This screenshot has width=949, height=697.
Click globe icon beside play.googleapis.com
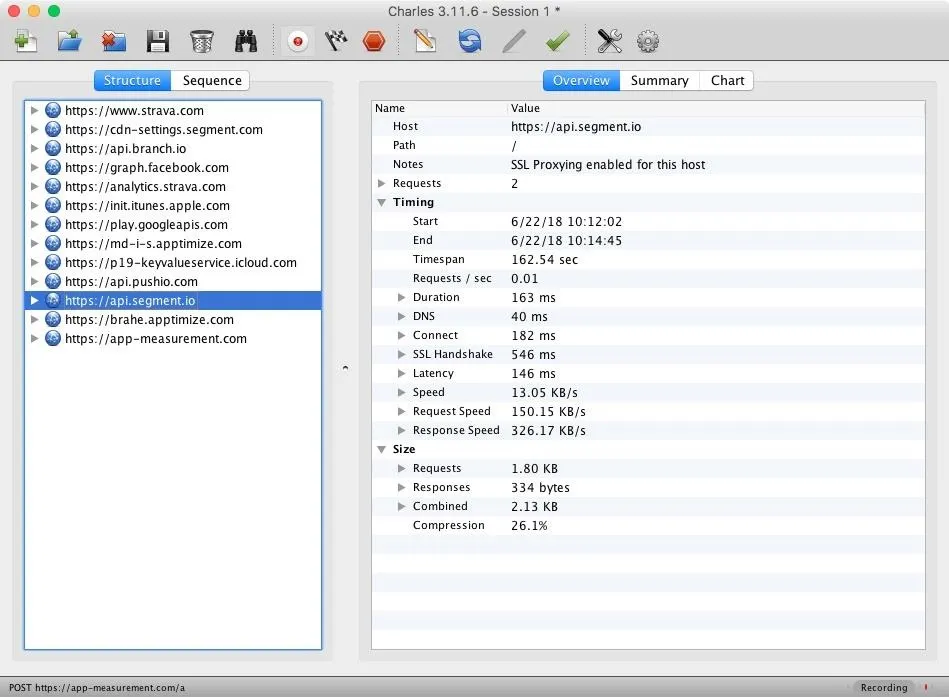(53, 224)
